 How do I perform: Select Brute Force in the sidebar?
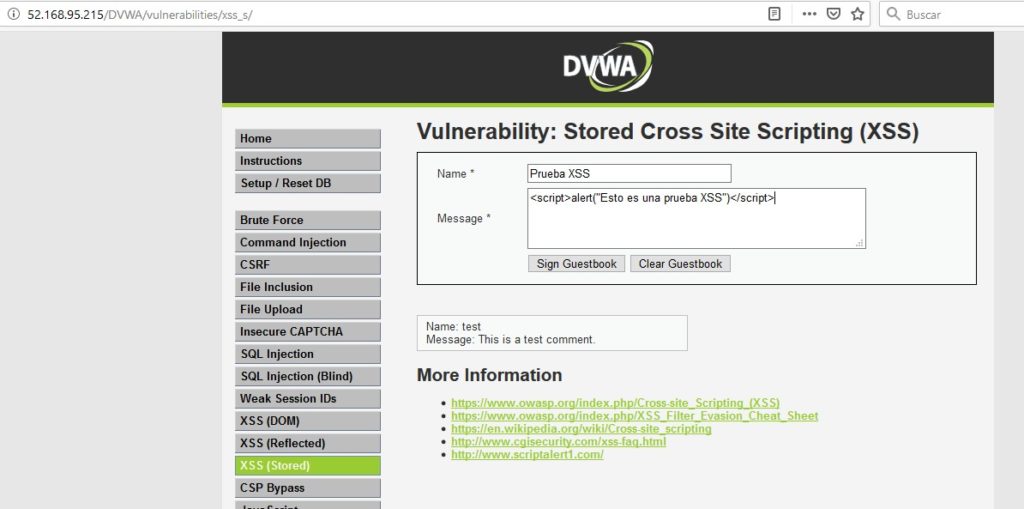(x=308, y=220)
